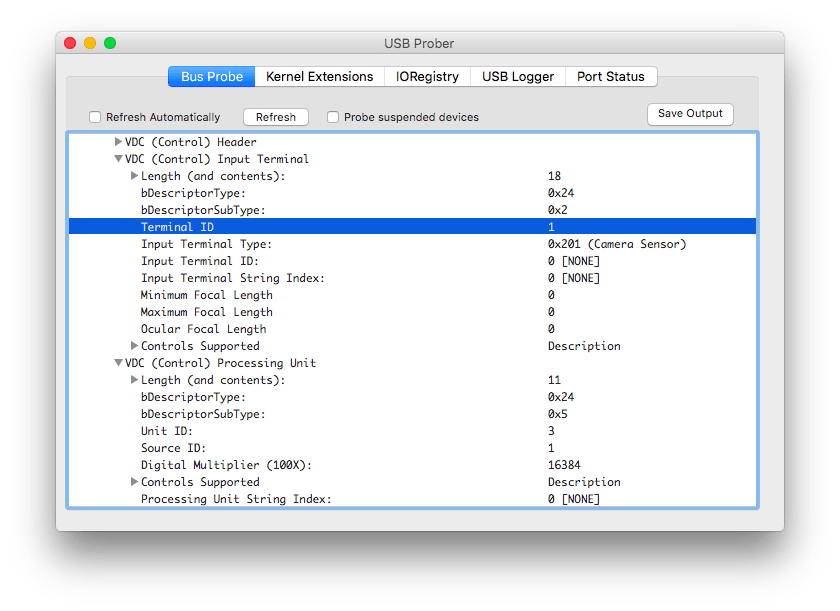Expand Controls Supported under Processing Unit

134,482
